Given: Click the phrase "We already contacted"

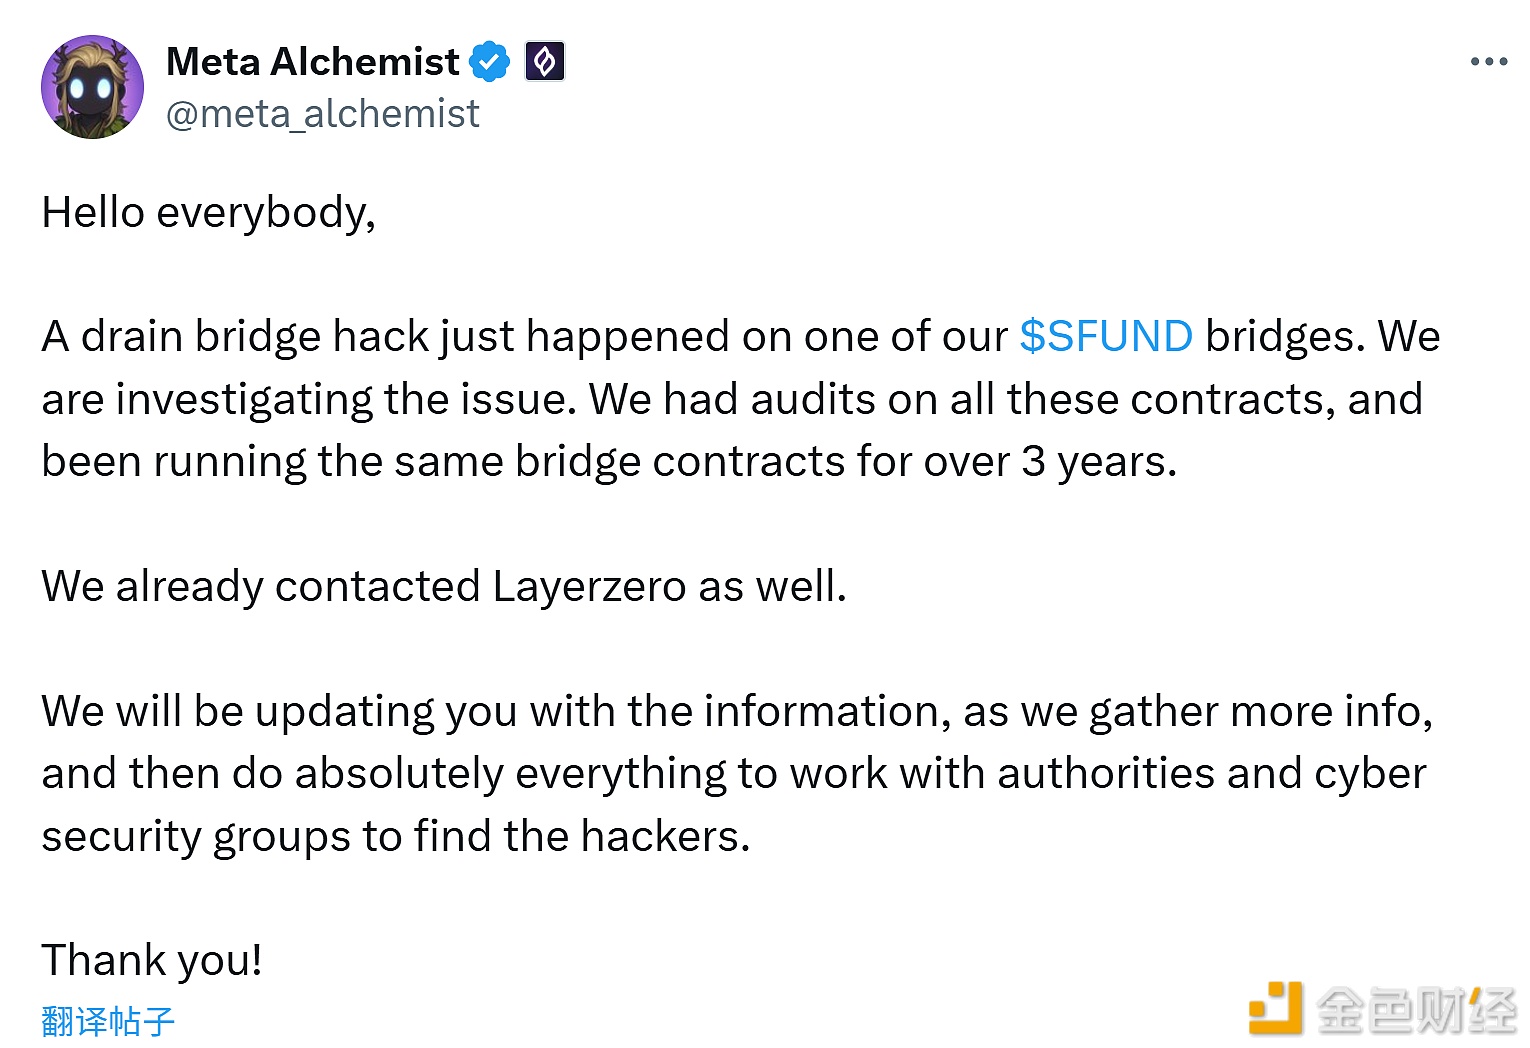Looking at the screenshot, I should (260, 586).
